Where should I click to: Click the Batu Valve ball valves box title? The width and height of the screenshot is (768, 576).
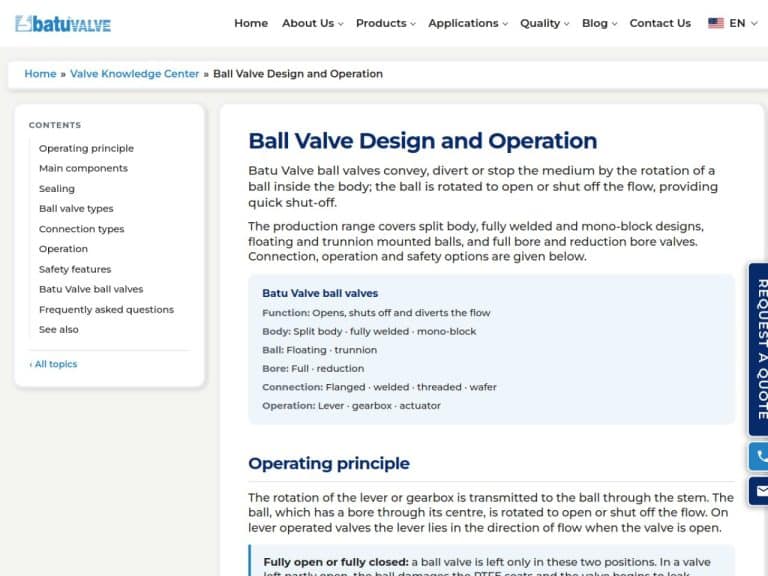(320, 293)
